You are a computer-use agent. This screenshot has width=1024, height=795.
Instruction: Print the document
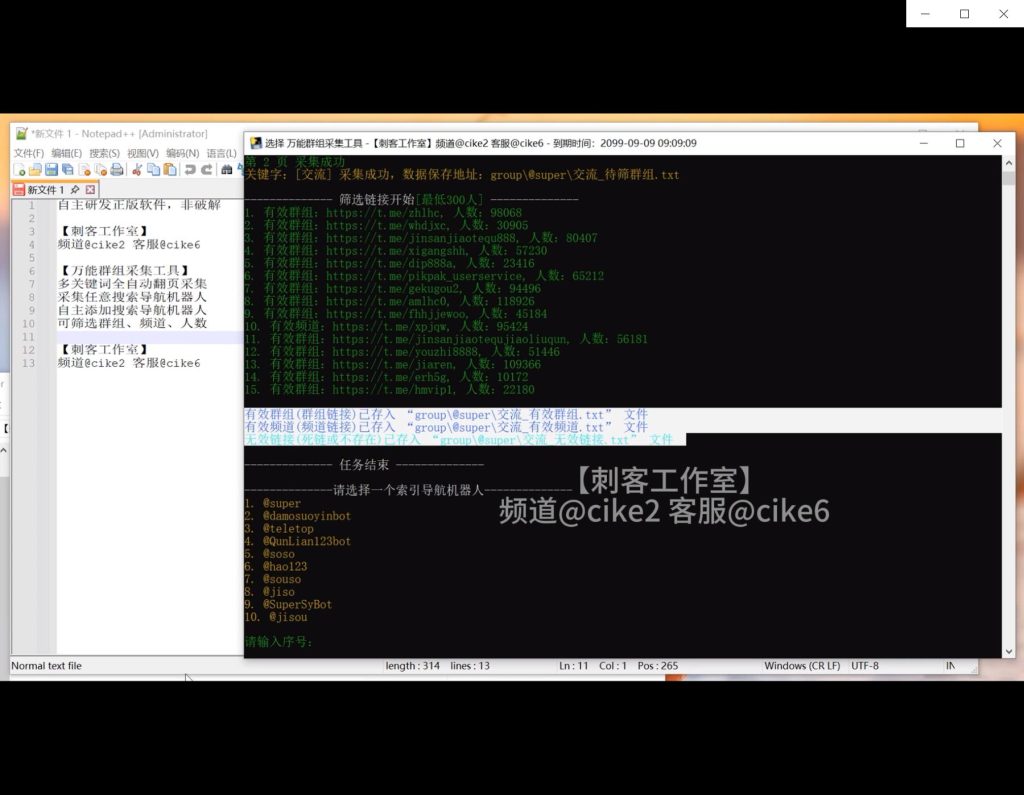click(x=115, y=170)
